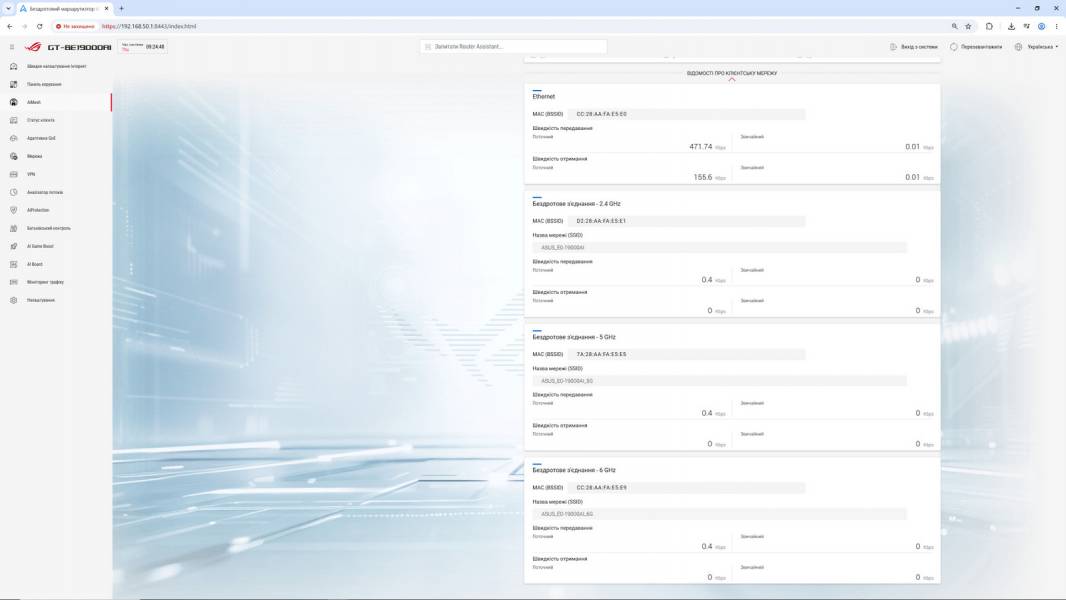Click the system time 09:24:48 display
Viewport: 1066px width, 600px height.
point(155,47)
